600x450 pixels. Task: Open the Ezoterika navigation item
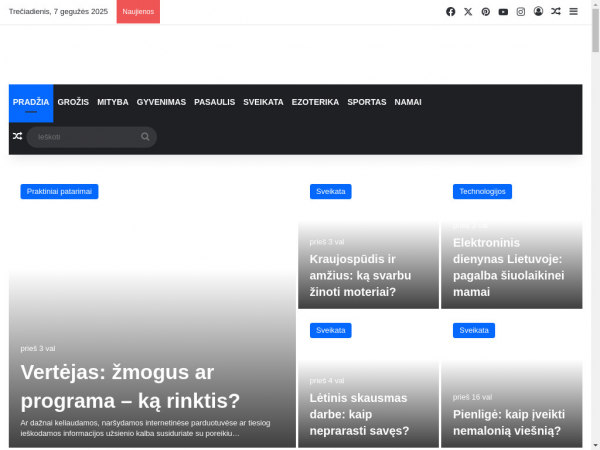click(x=315, y=102)
